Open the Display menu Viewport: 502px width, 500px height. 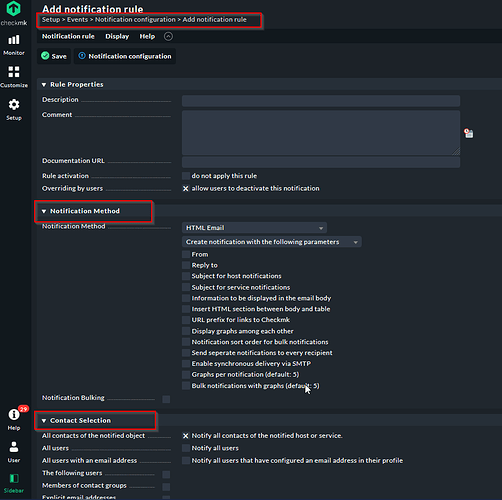point(117,36)
